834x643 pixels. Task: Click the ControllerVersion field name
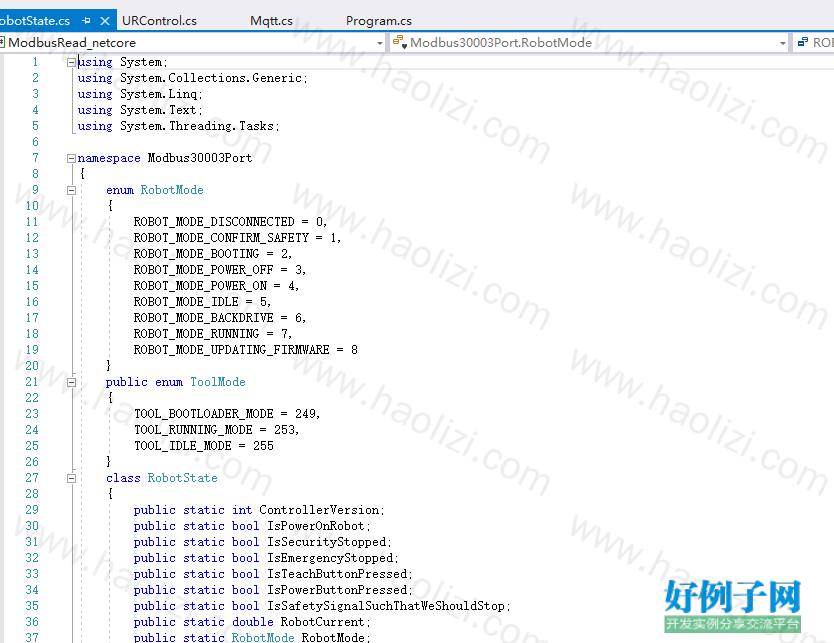[x=319, y=510]
